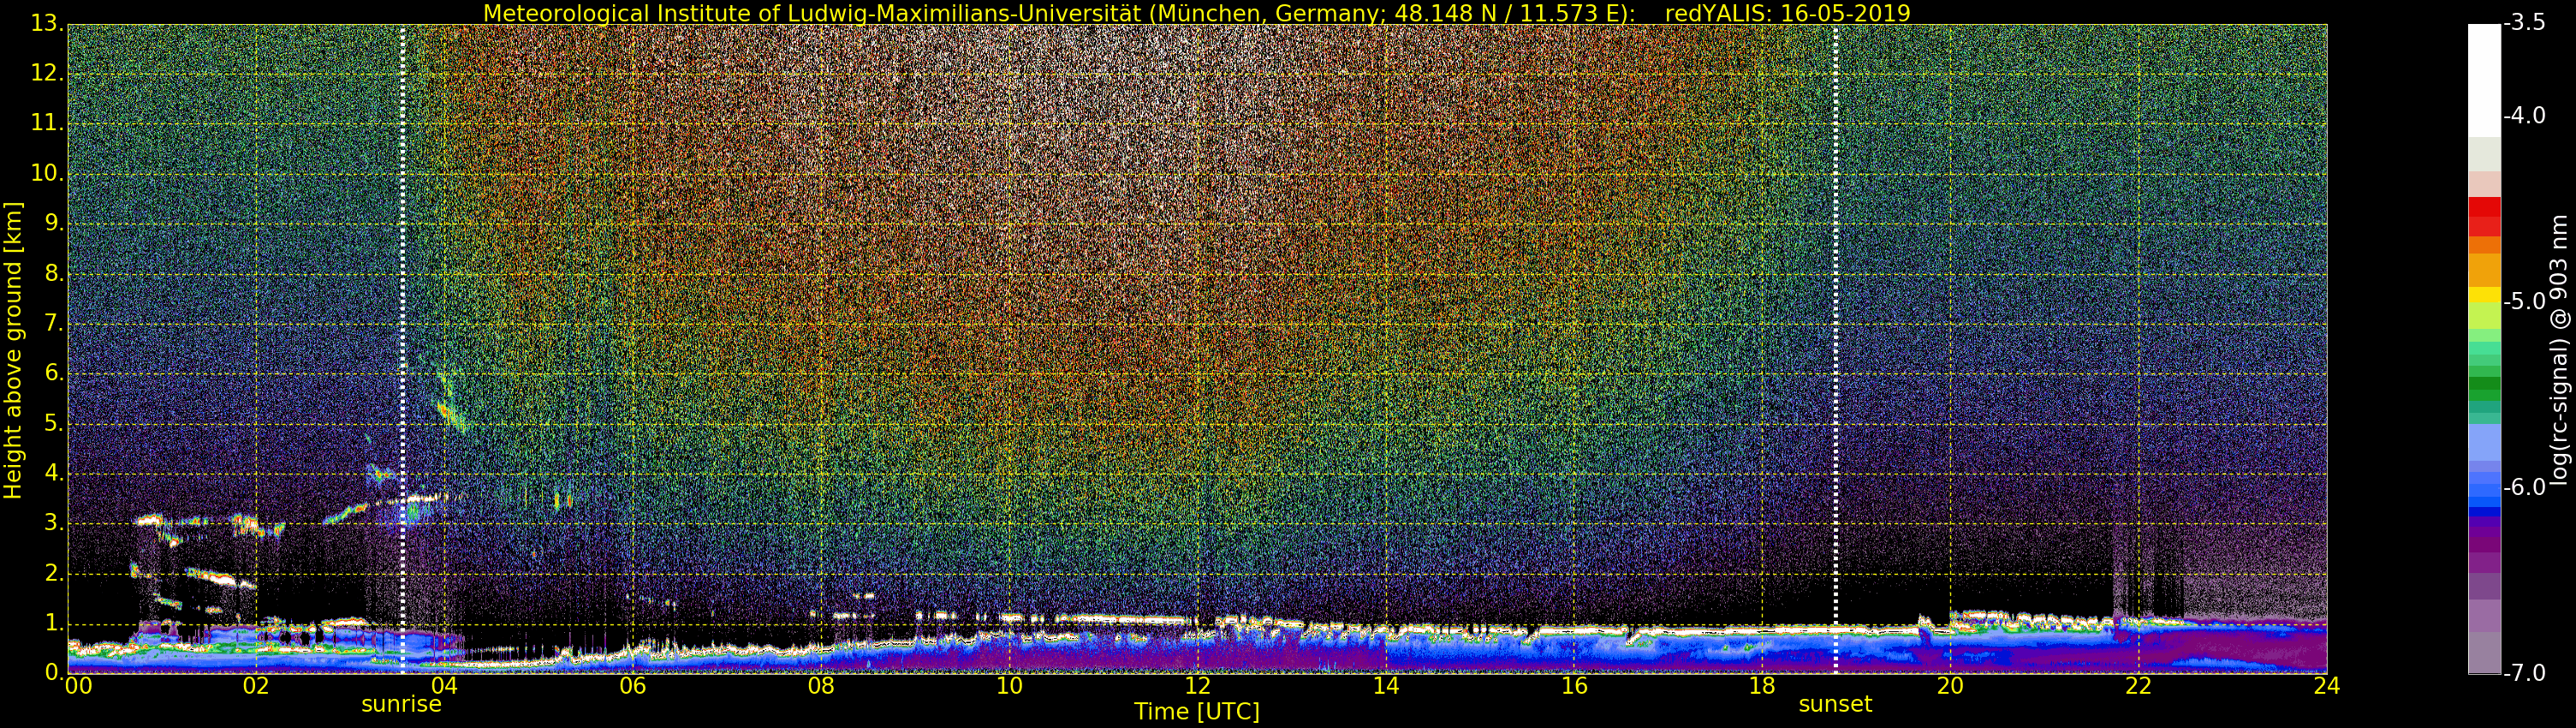Click the '-7.0' colorbar tick label
The width and height of the screenshot is (2576, 728).
pyautogui.click(x=2525, y=672)
